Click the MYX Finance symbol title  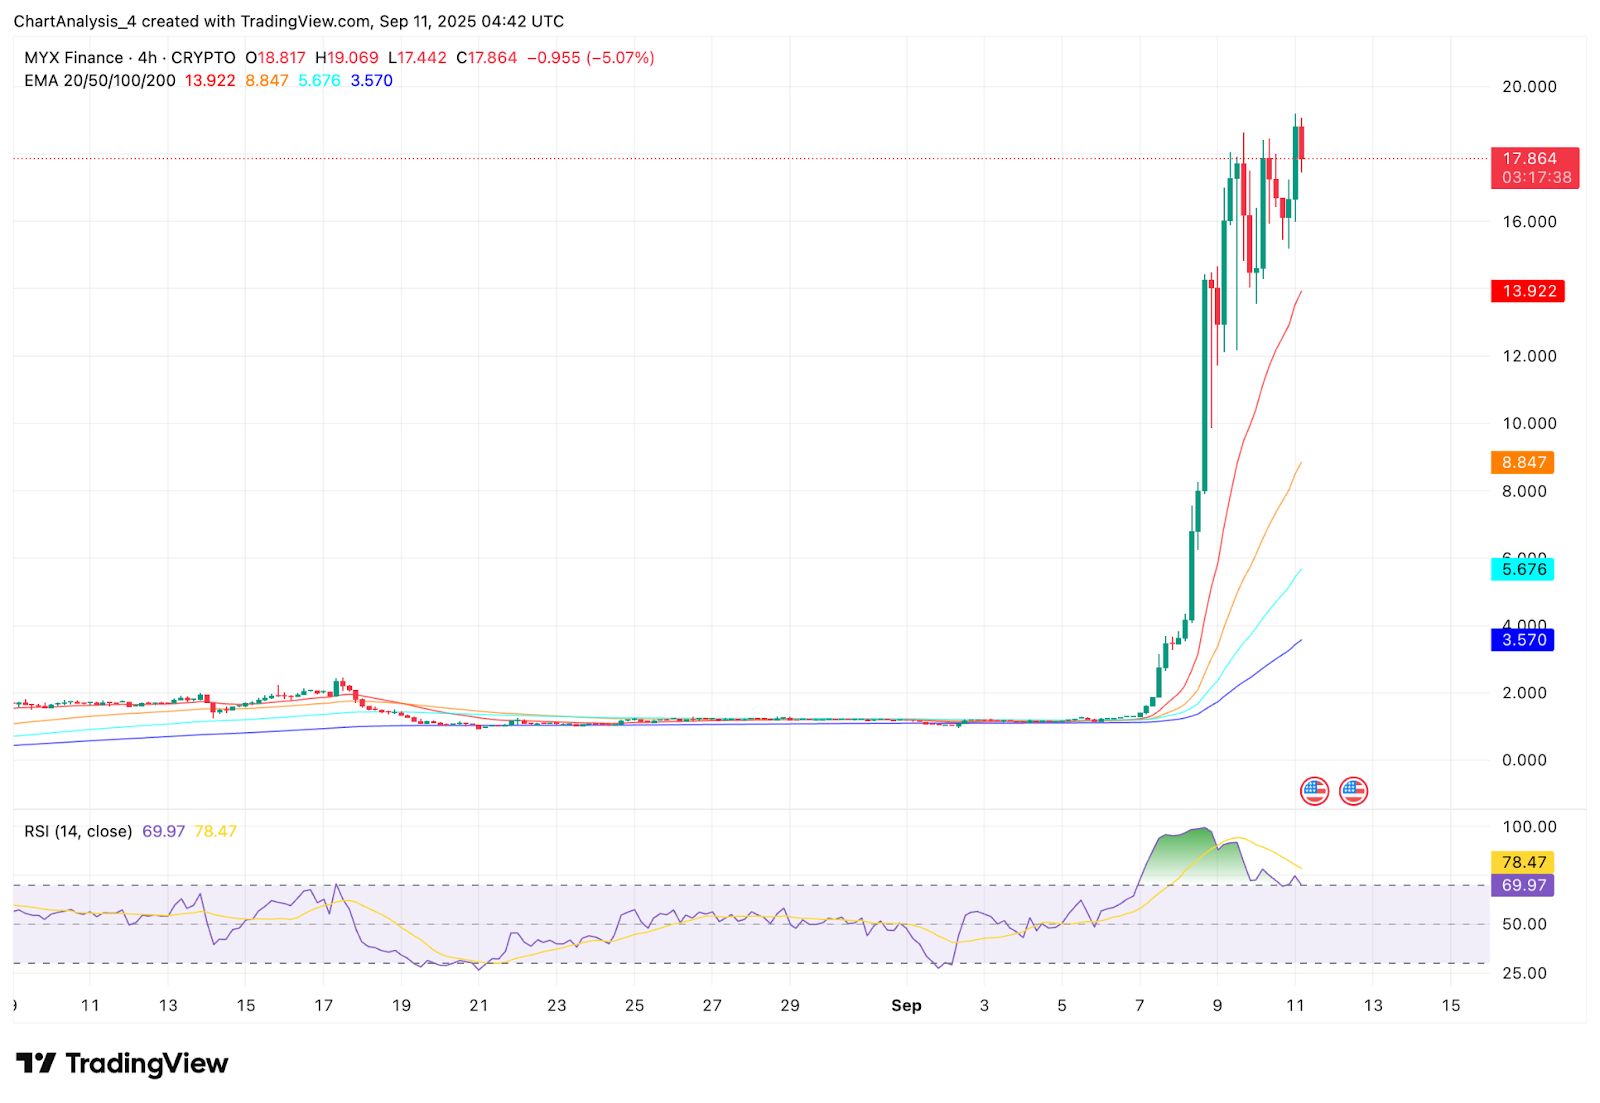[x=74, y=58]
